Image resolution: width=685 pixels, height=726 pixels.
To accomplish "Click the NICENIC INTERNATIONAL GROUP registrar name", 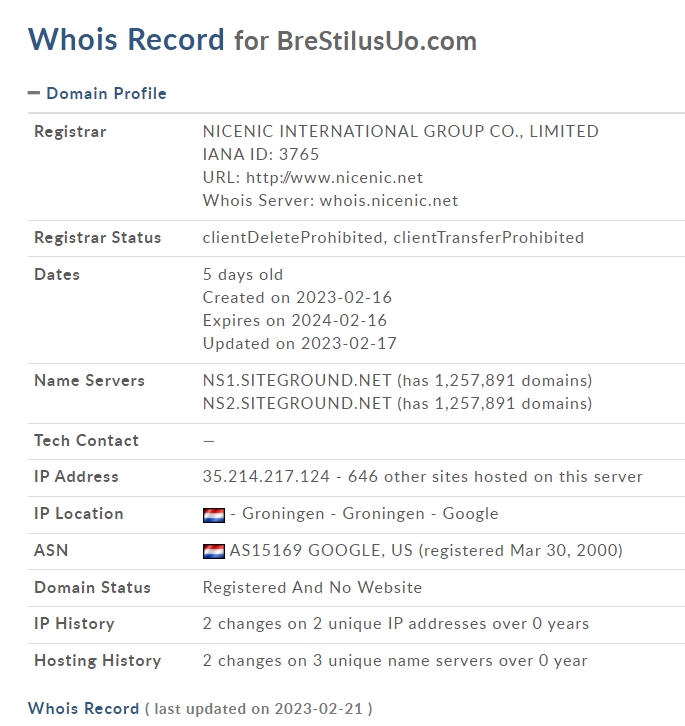I will click(x=401, y=131).
